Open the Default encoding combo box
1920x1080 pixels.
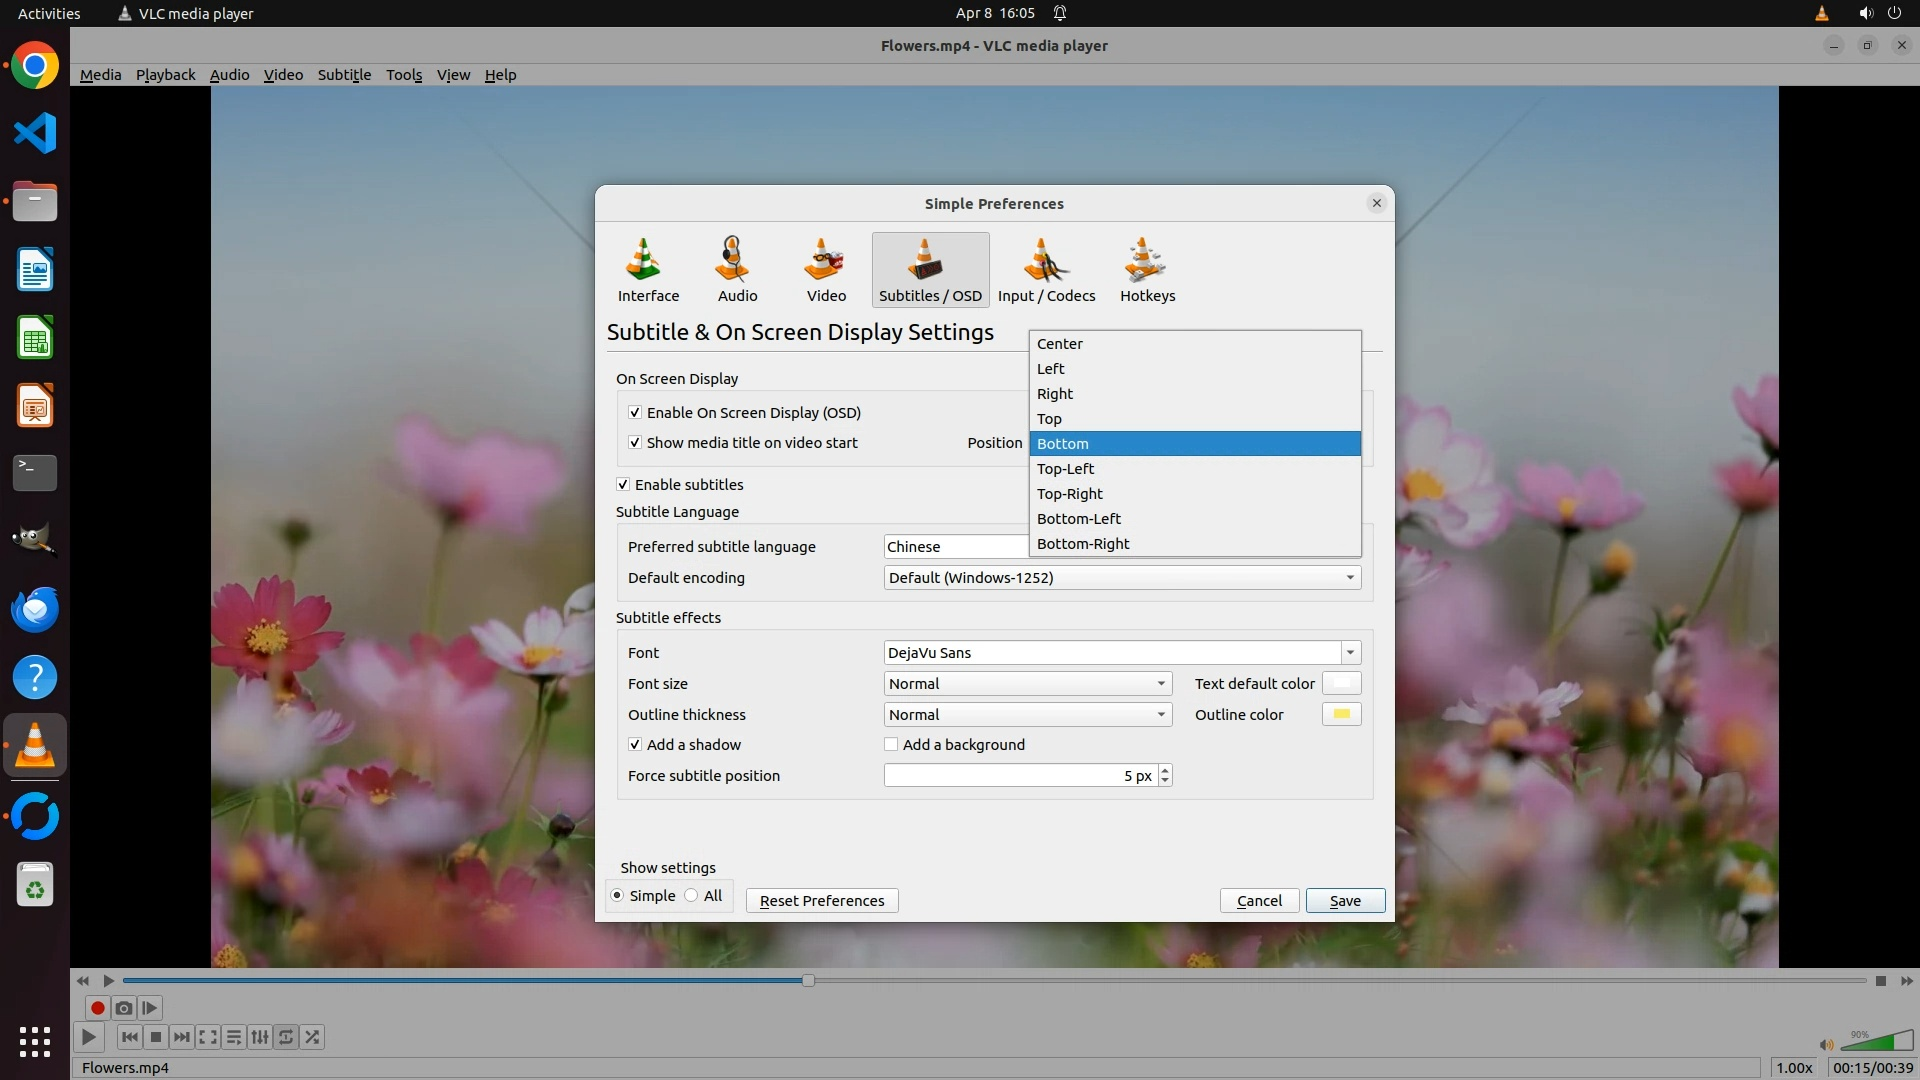tap(1121, 578)
